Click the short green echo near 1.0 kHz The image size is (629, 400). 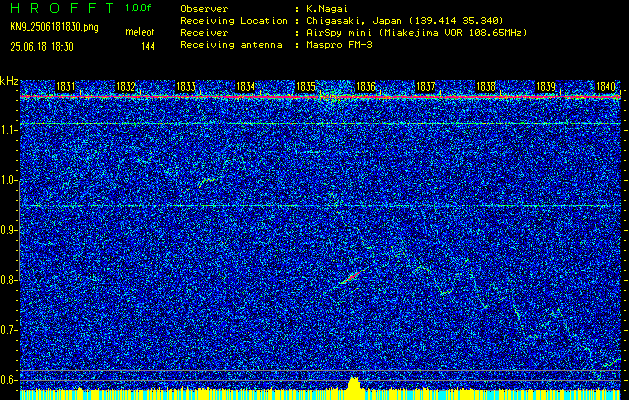tap(208, 182)
